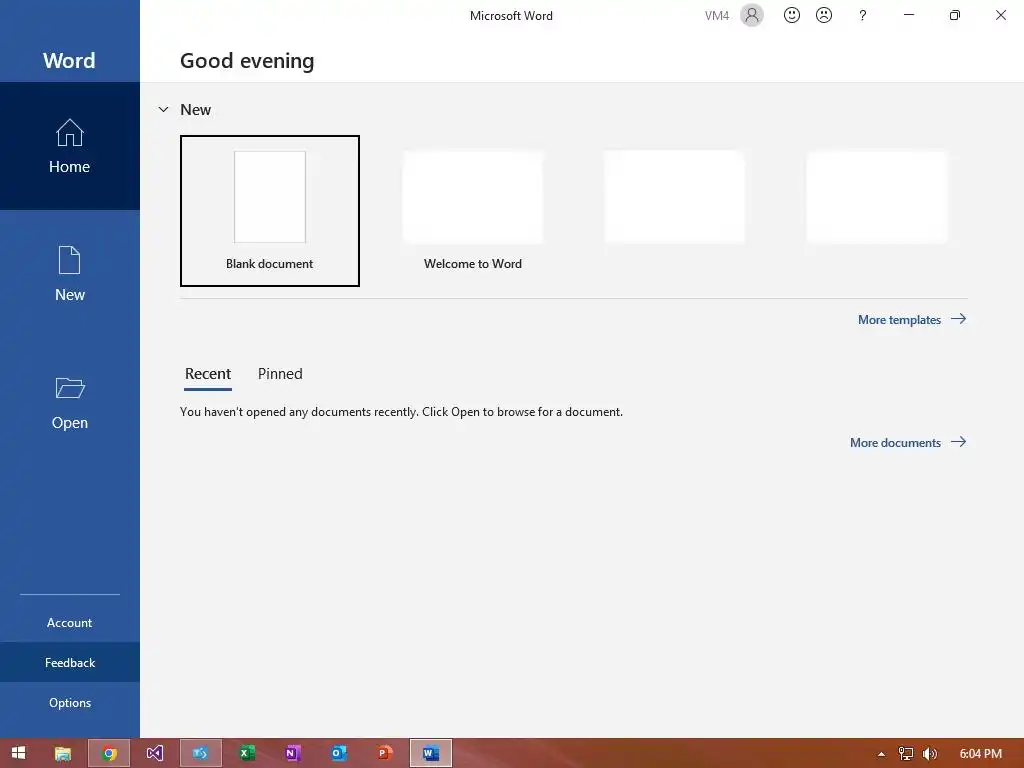Open Help with the question mark icon
Viewport: 1024px width, 768px height.
coord(863,15)
